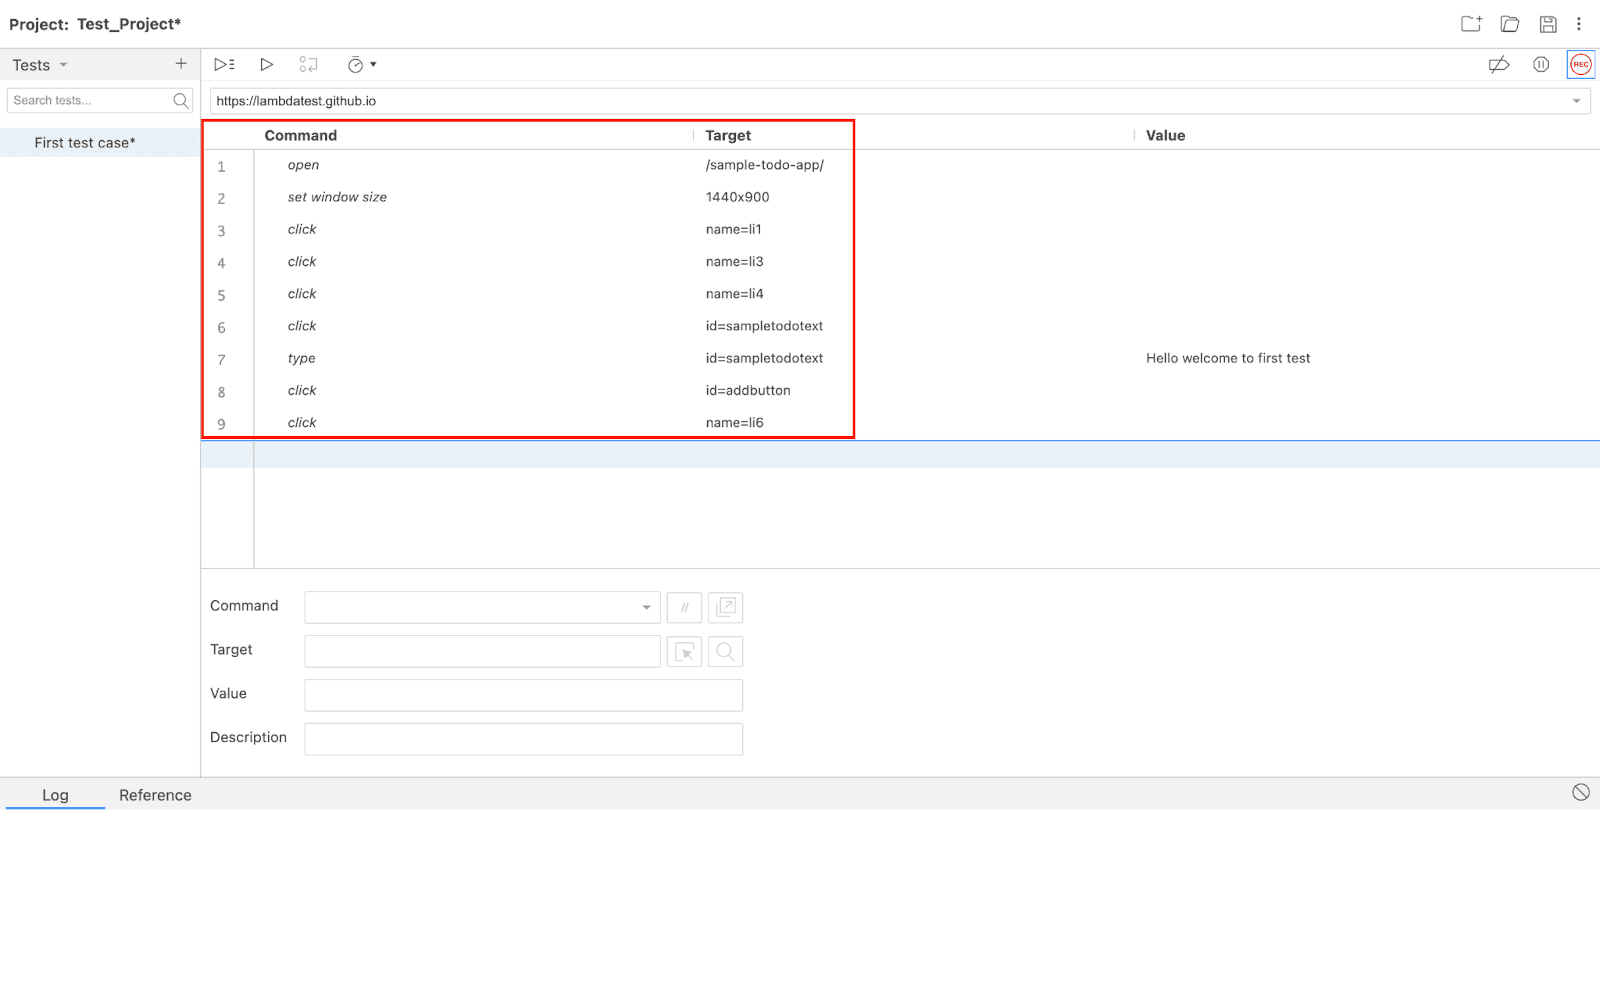The image size is (1600, 1000).
Task: Add a new test with the plus button
Action: [x=181, y=63]
